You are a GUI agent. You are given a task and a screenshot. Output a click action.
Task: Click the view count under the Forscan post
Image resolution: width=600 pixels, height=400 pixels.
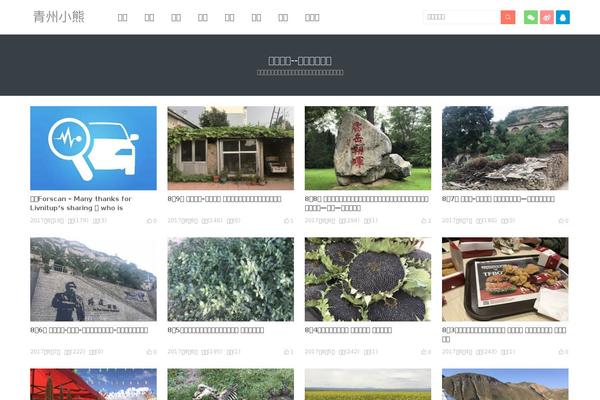pos(78,220)
